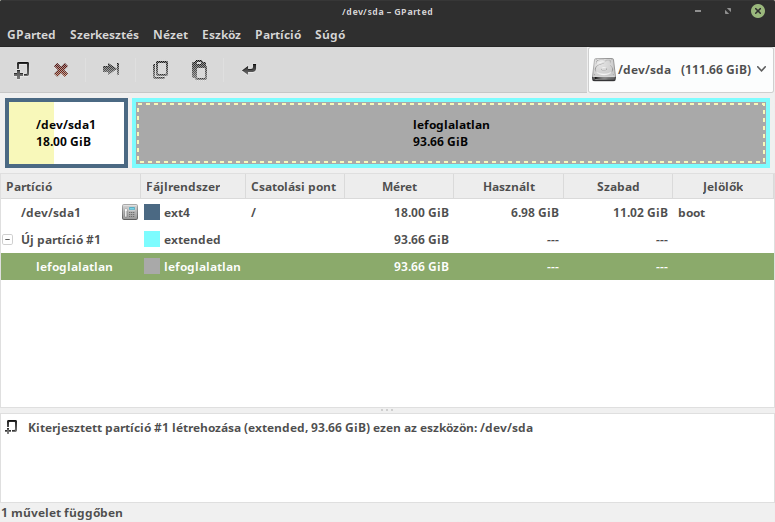775x522 pixels.
Task: Select the lefoglalatlan row in the partition list
Action: (387, 266)
